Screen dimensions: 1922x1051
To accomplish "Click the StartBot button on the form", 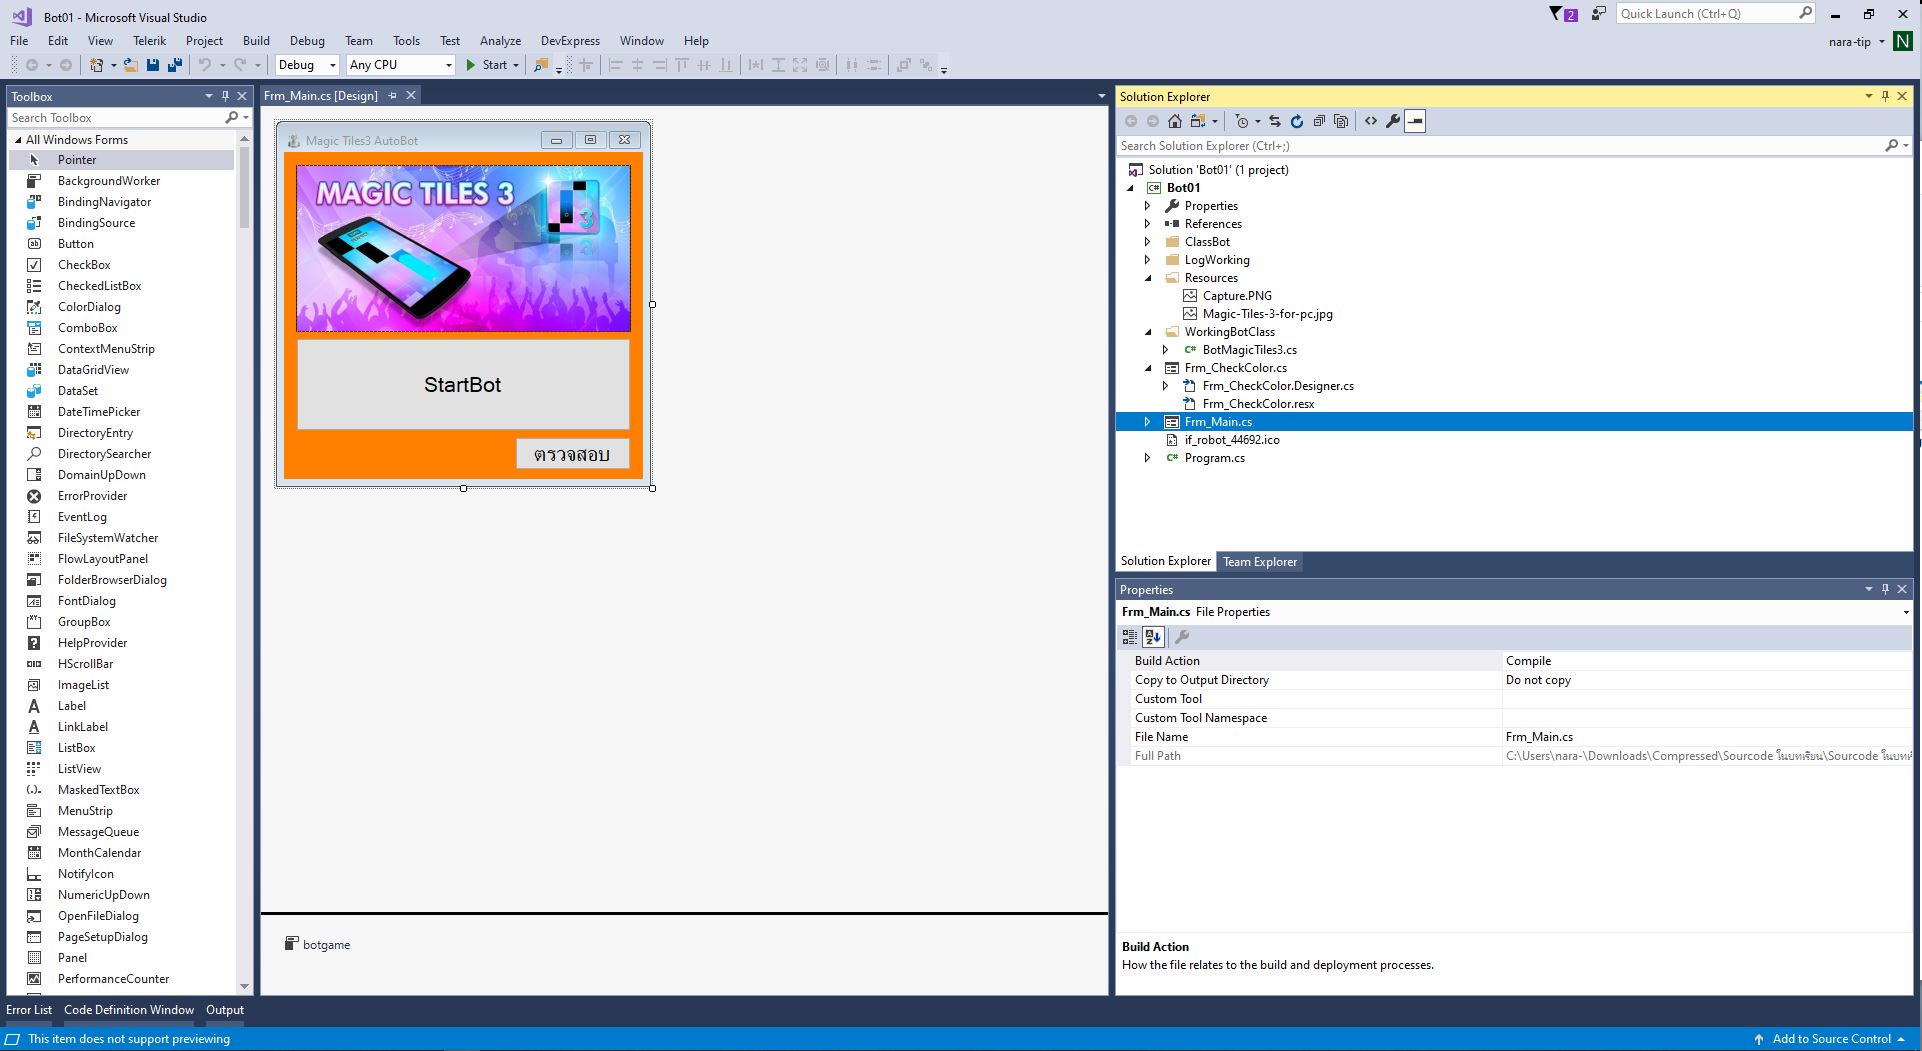I will [x=463, y=385].
